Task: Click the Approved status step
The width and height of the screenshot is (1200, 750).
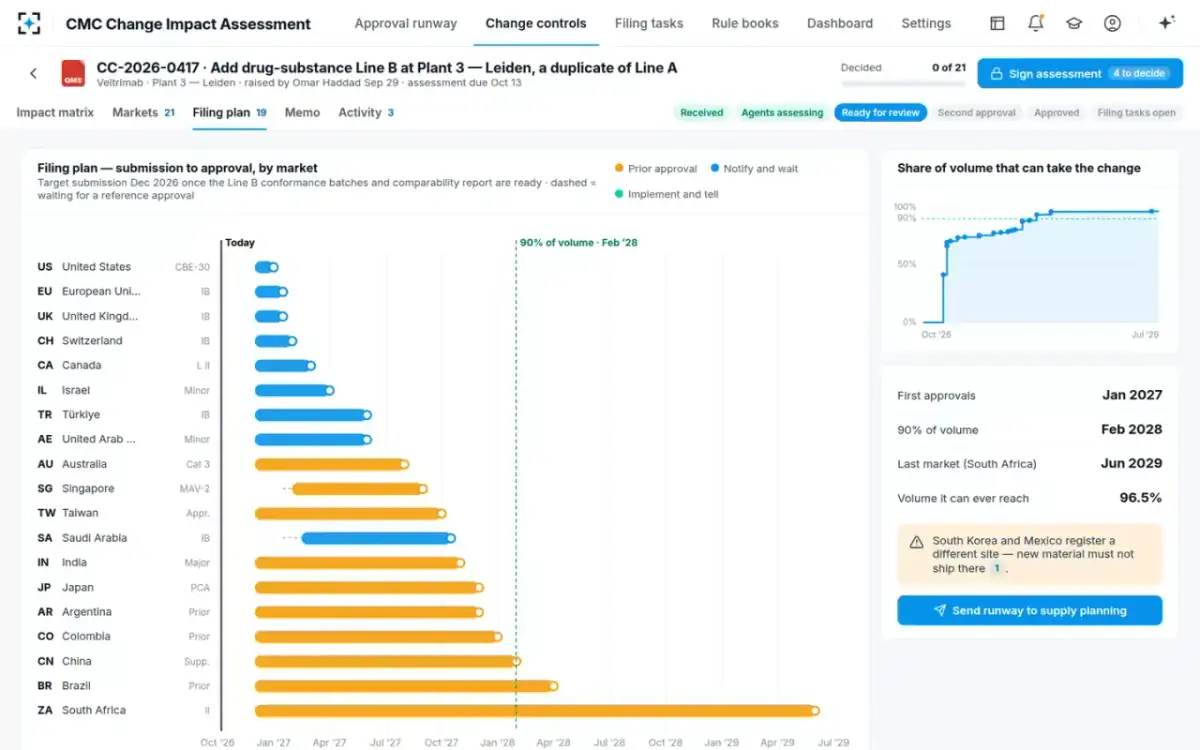Action: tap(1056, 113)
